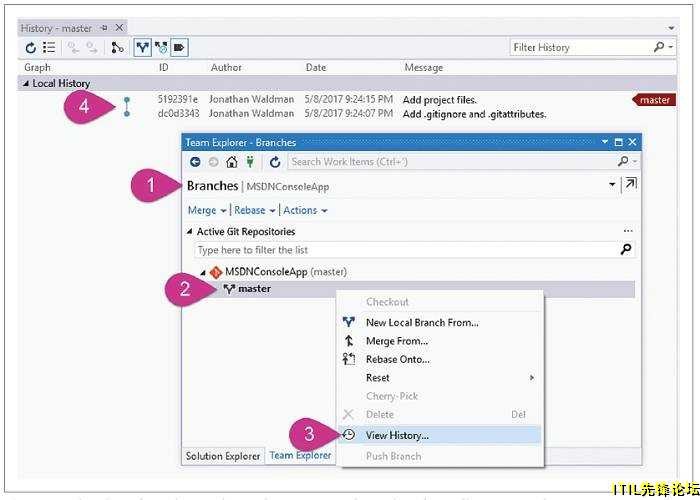Select commit dc0d3343
The height and width of the screenshot is (500, 700).
pyautogui.click(x=179, y=113)
